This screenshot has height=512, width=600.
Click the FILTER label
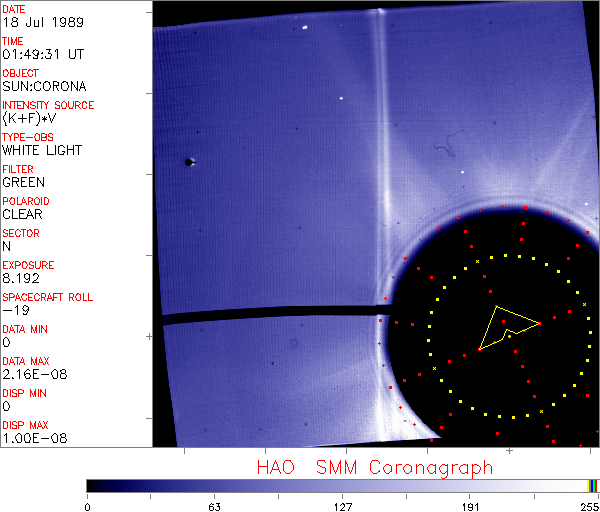(x=18, y=169)
